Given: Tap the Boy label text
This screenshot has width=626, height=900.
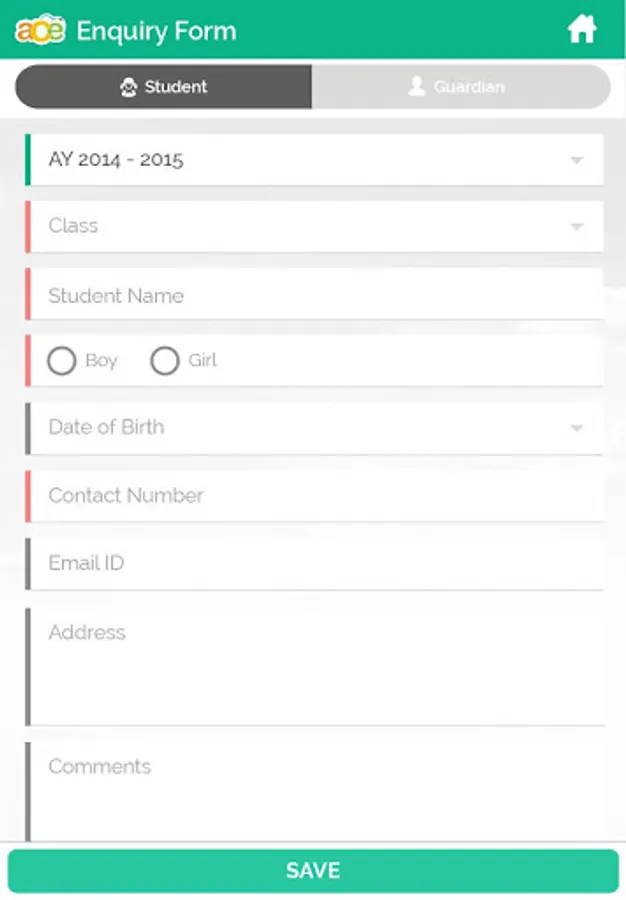Looking at the screenshot, I should pos(101,361).
